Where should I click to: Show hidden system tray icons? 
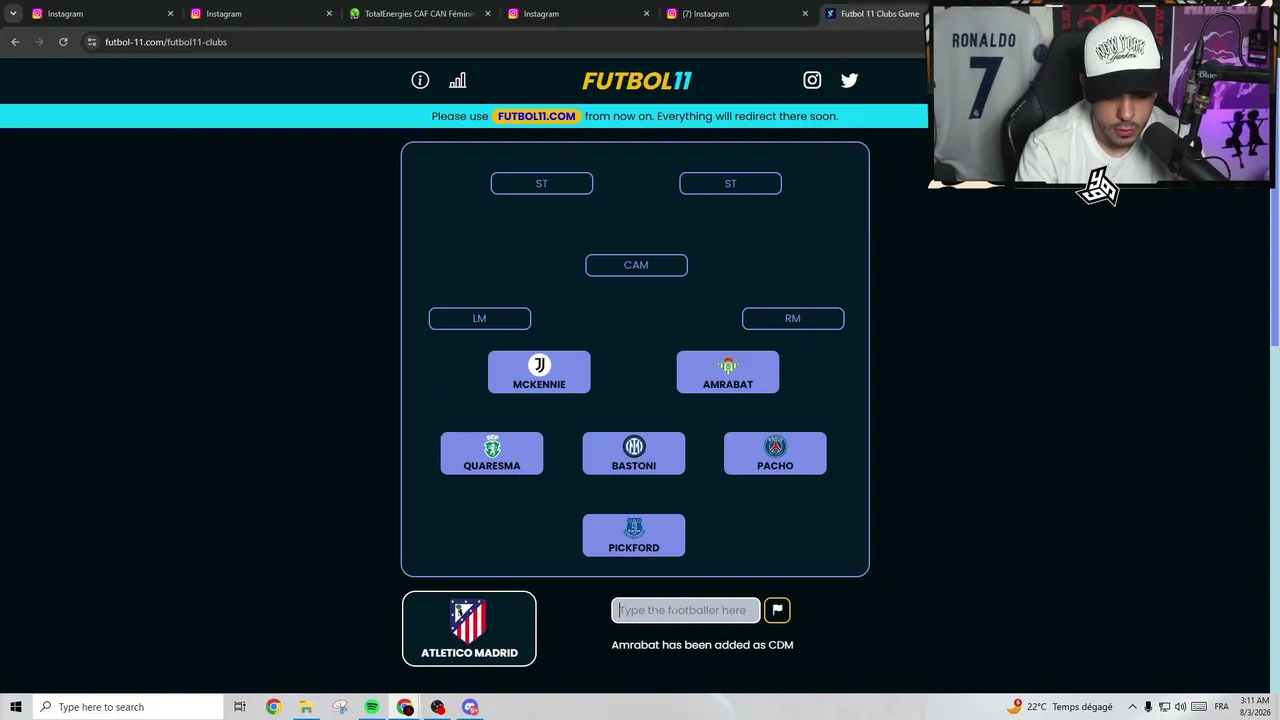click(x=1132, y=707)
